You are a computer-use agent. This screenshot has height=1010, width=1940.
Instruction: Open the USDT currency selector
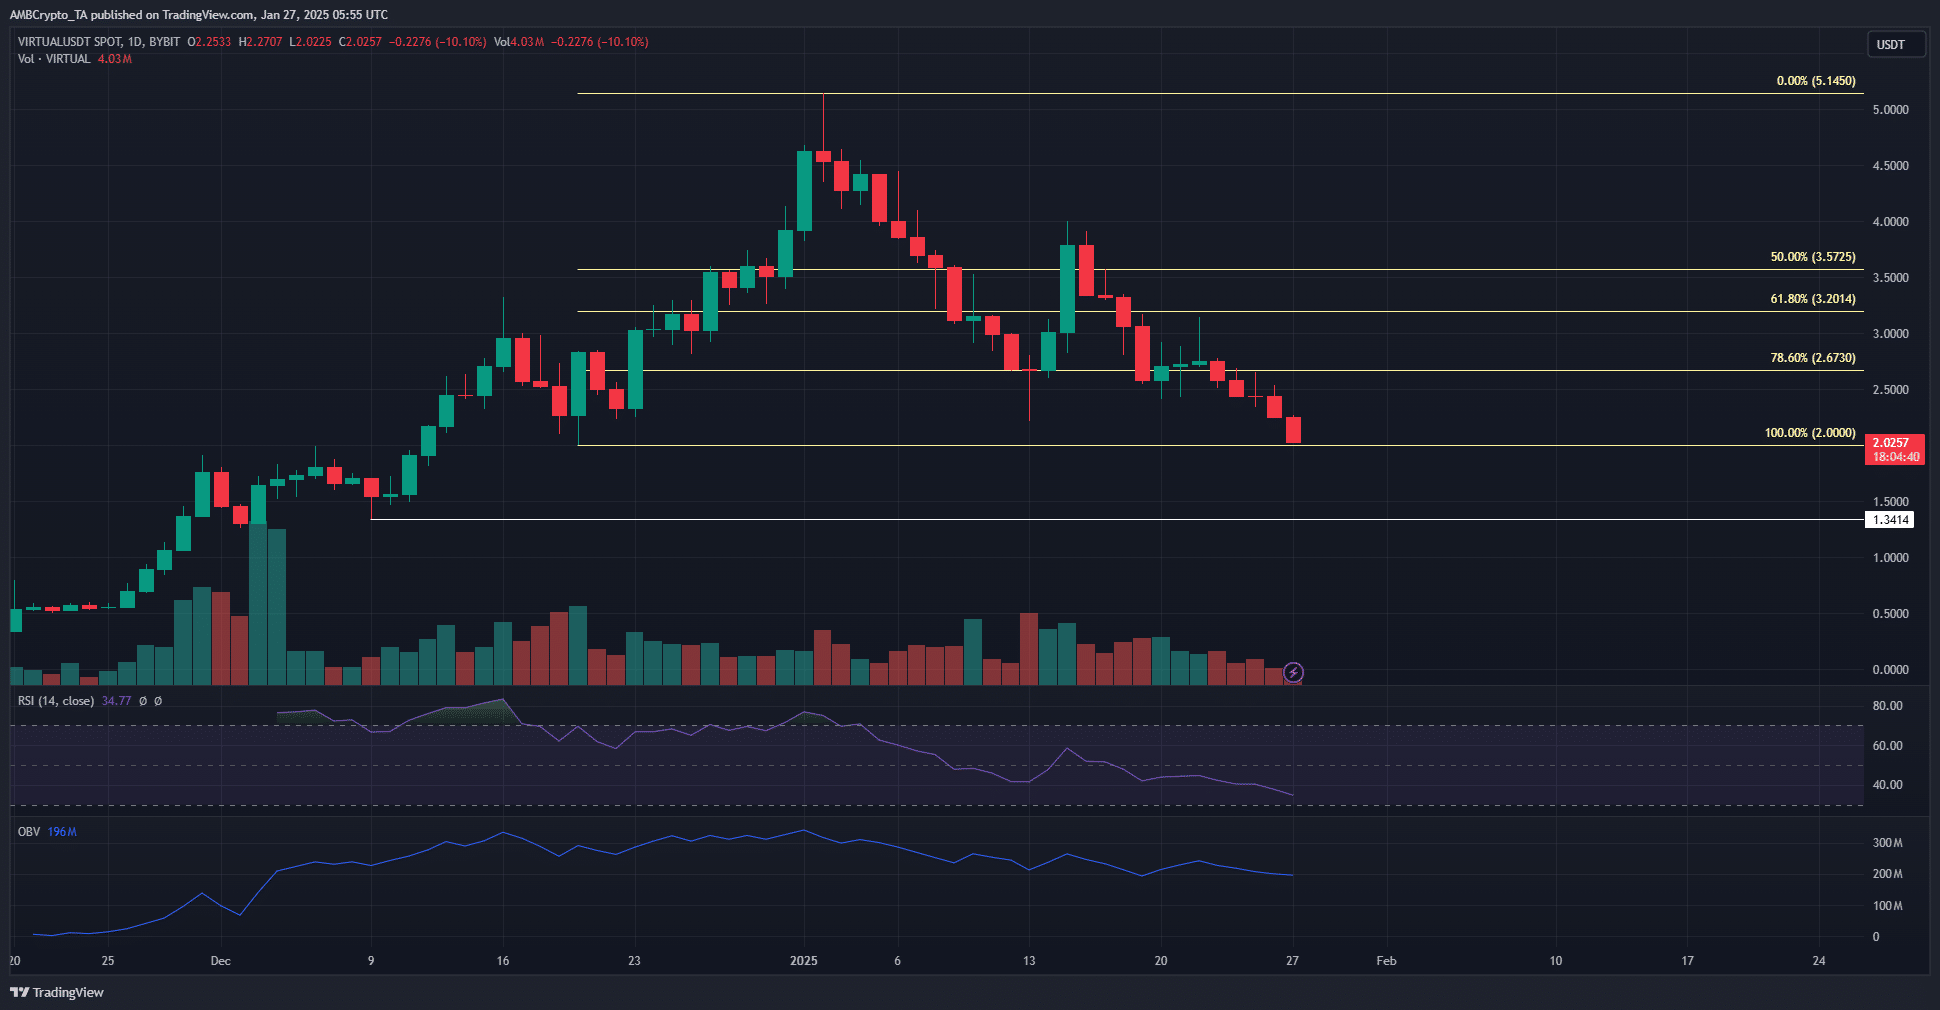1894,45
